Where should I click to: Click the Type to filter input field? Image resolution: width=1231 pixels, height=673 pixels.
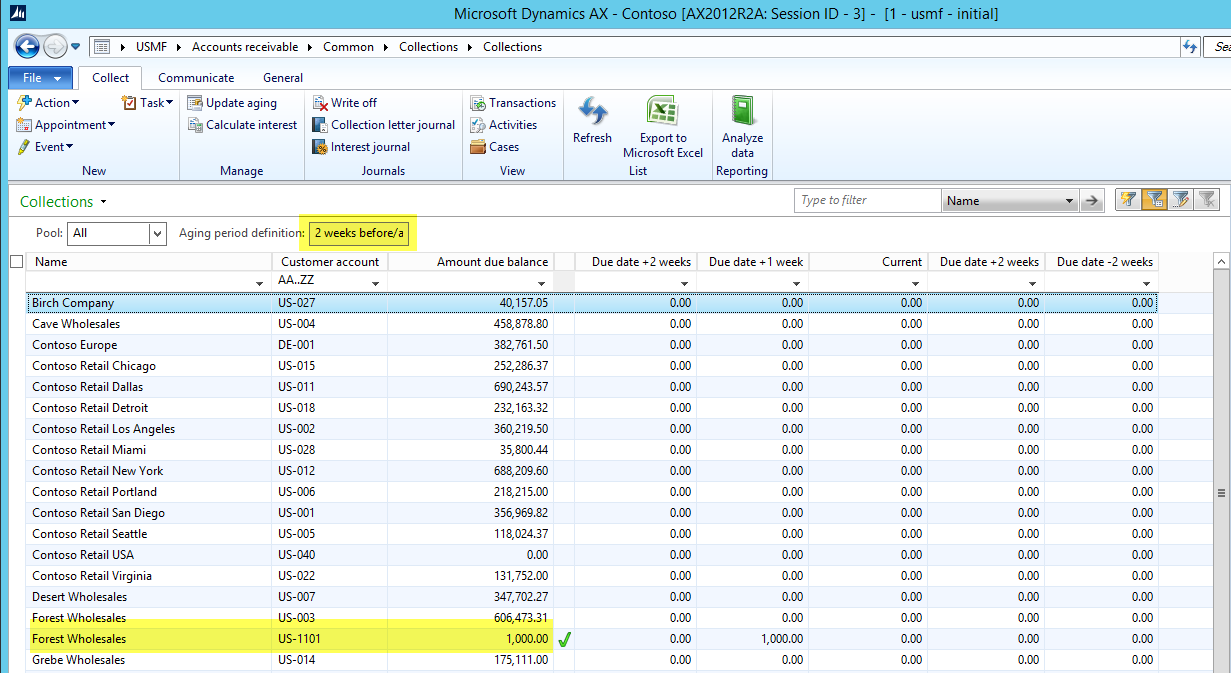pos(866,201)
